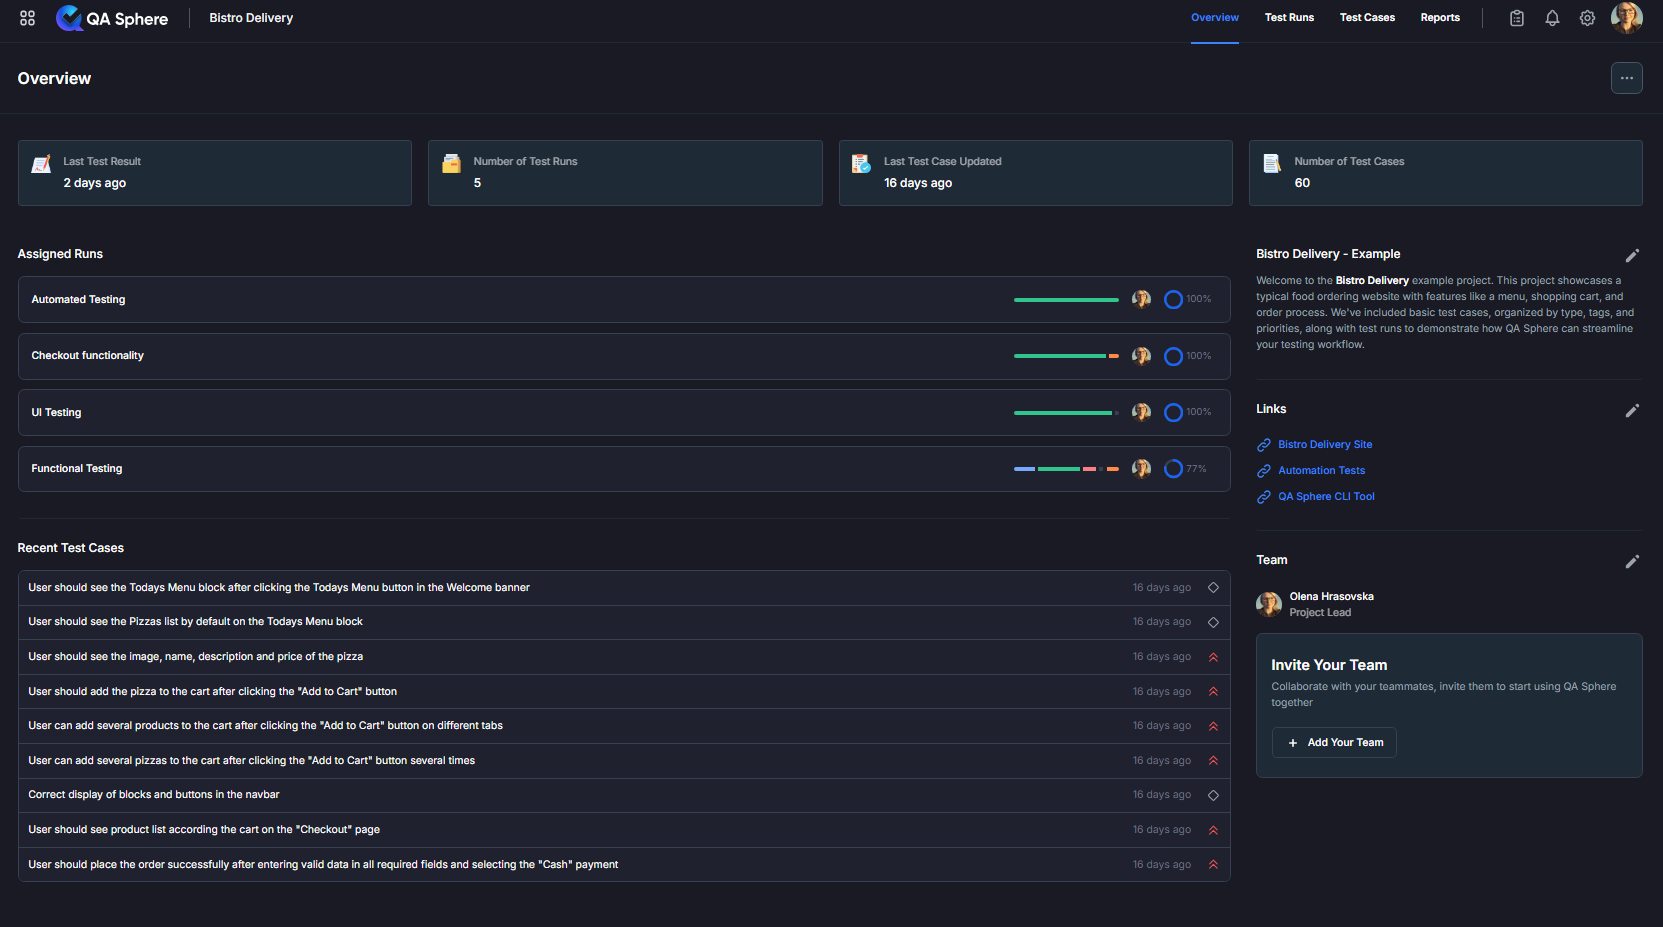Open the Checkout functionality run
This screenshot has height=927, width=1663.
(624, 356)
